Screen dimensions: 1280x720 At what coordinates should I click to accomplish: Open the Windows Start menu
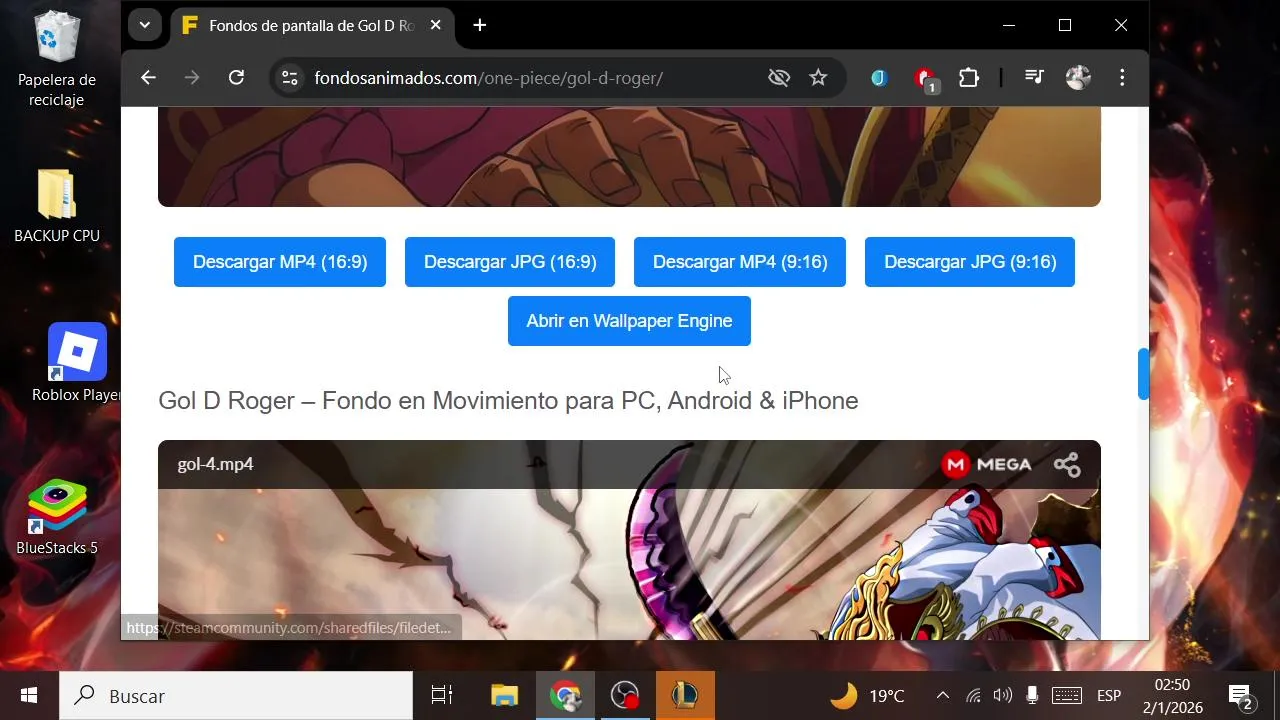29,695
